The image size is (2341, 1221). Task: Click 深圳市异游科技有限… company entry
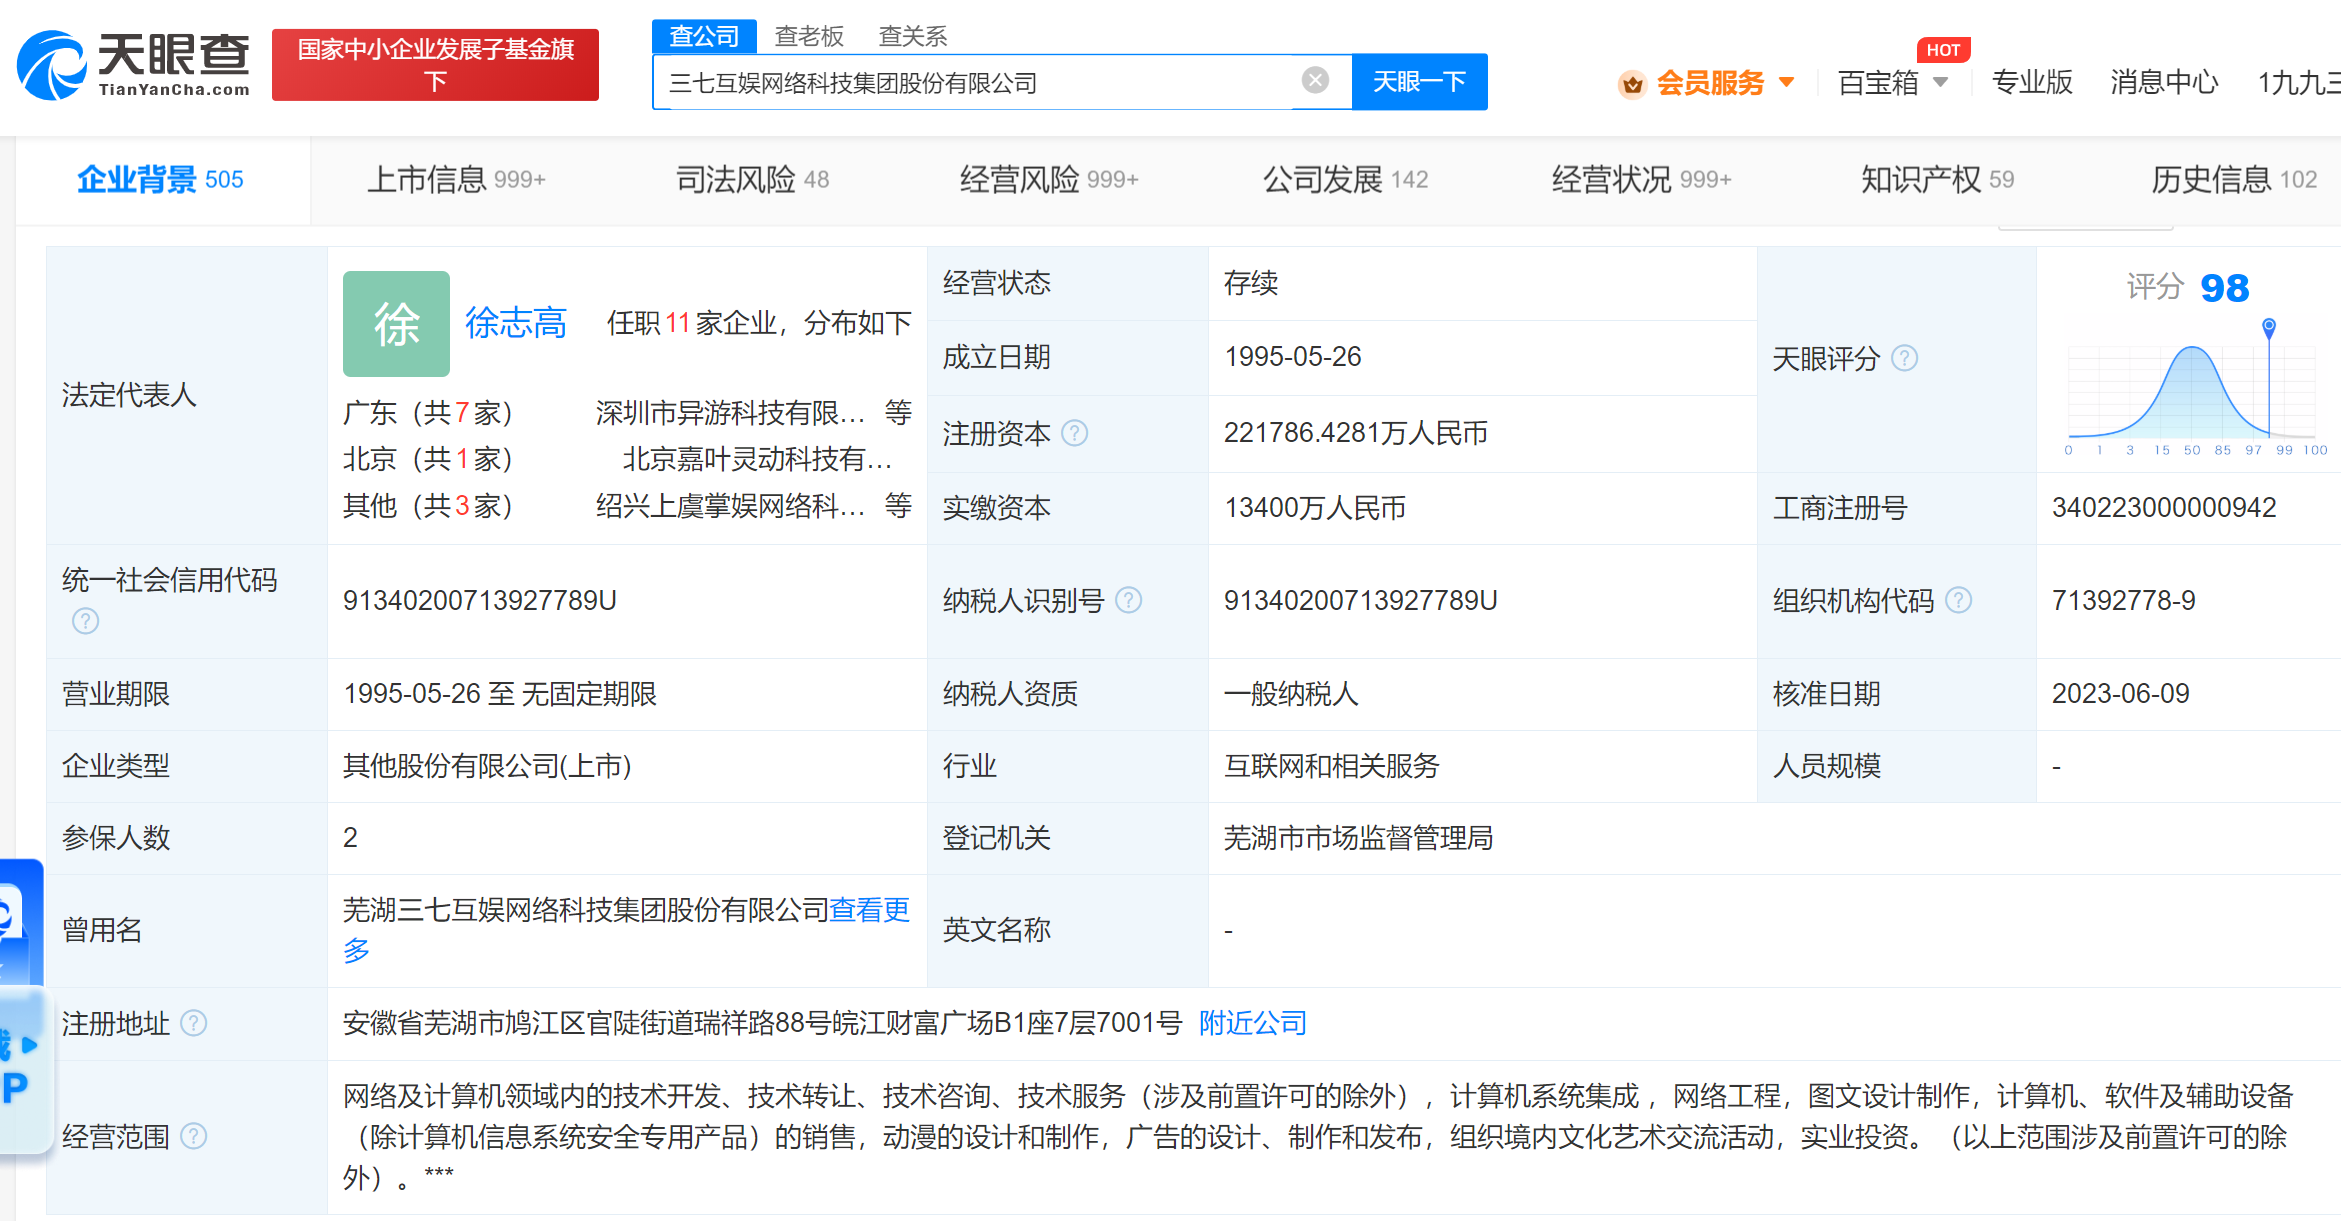729,412
